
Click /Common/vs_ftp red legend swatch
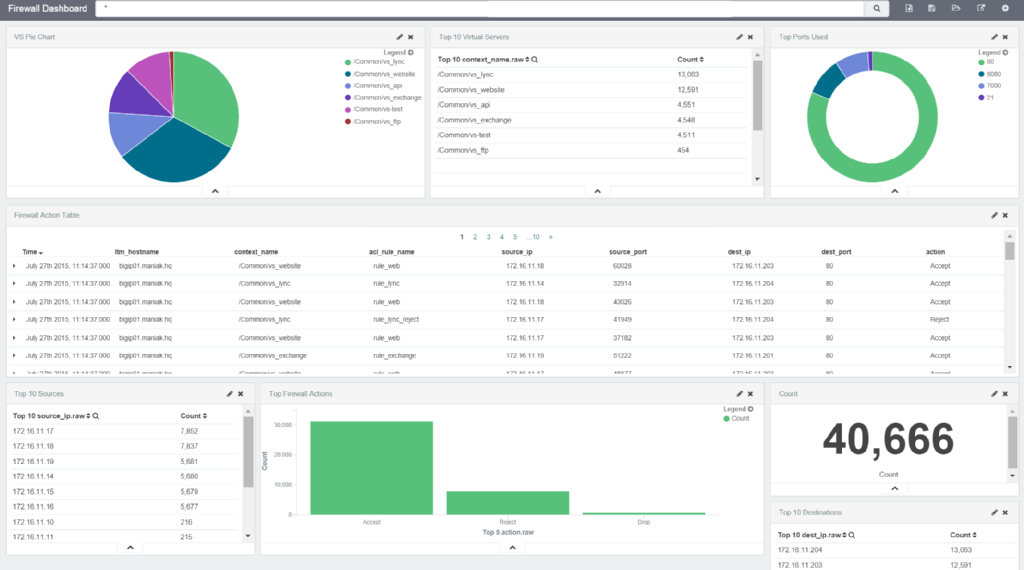point(347,121)
